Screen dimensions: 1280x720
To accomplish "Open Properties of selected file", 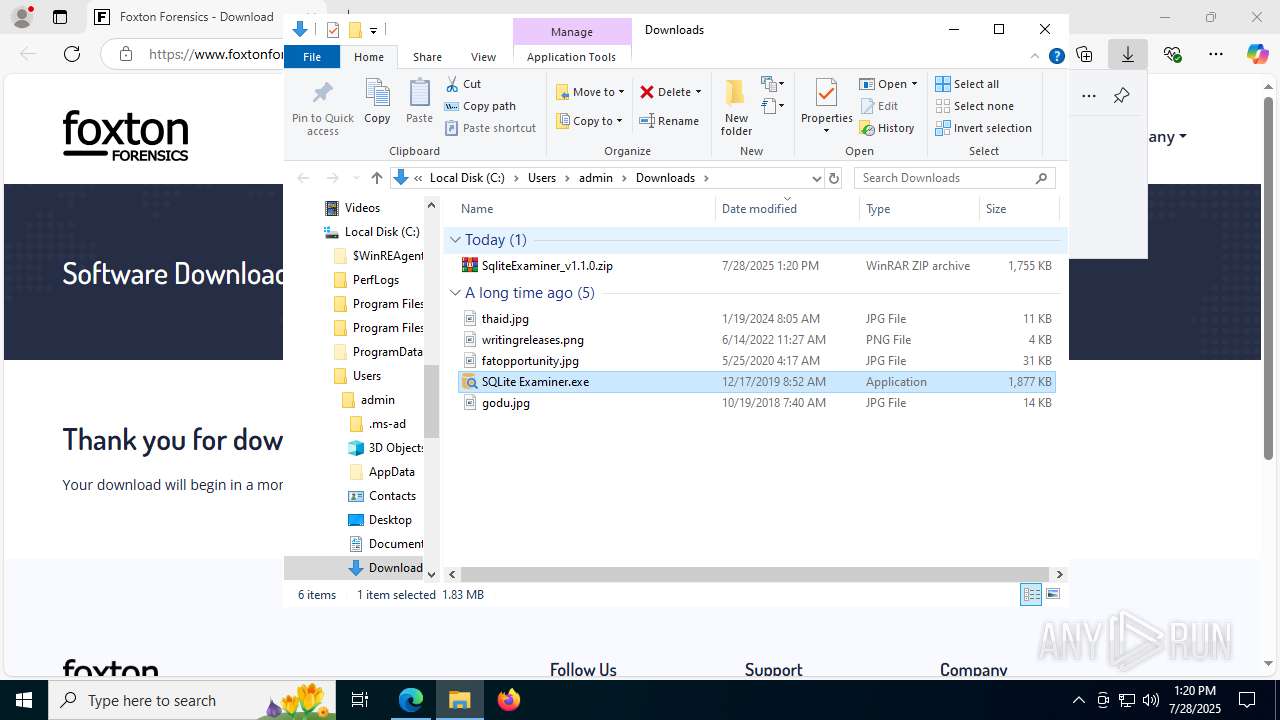I will 826,108.
